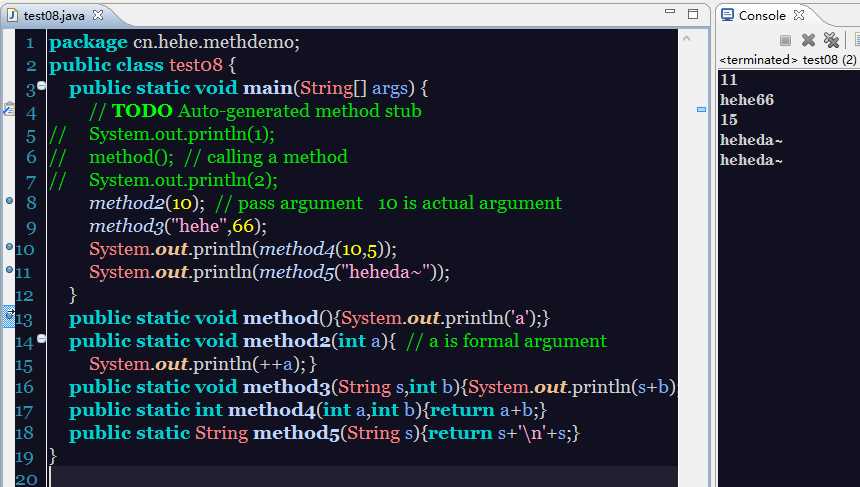Toggle the breakpoint at line 10
This screenshot has height=487, width=860.
tap(9, 247)
